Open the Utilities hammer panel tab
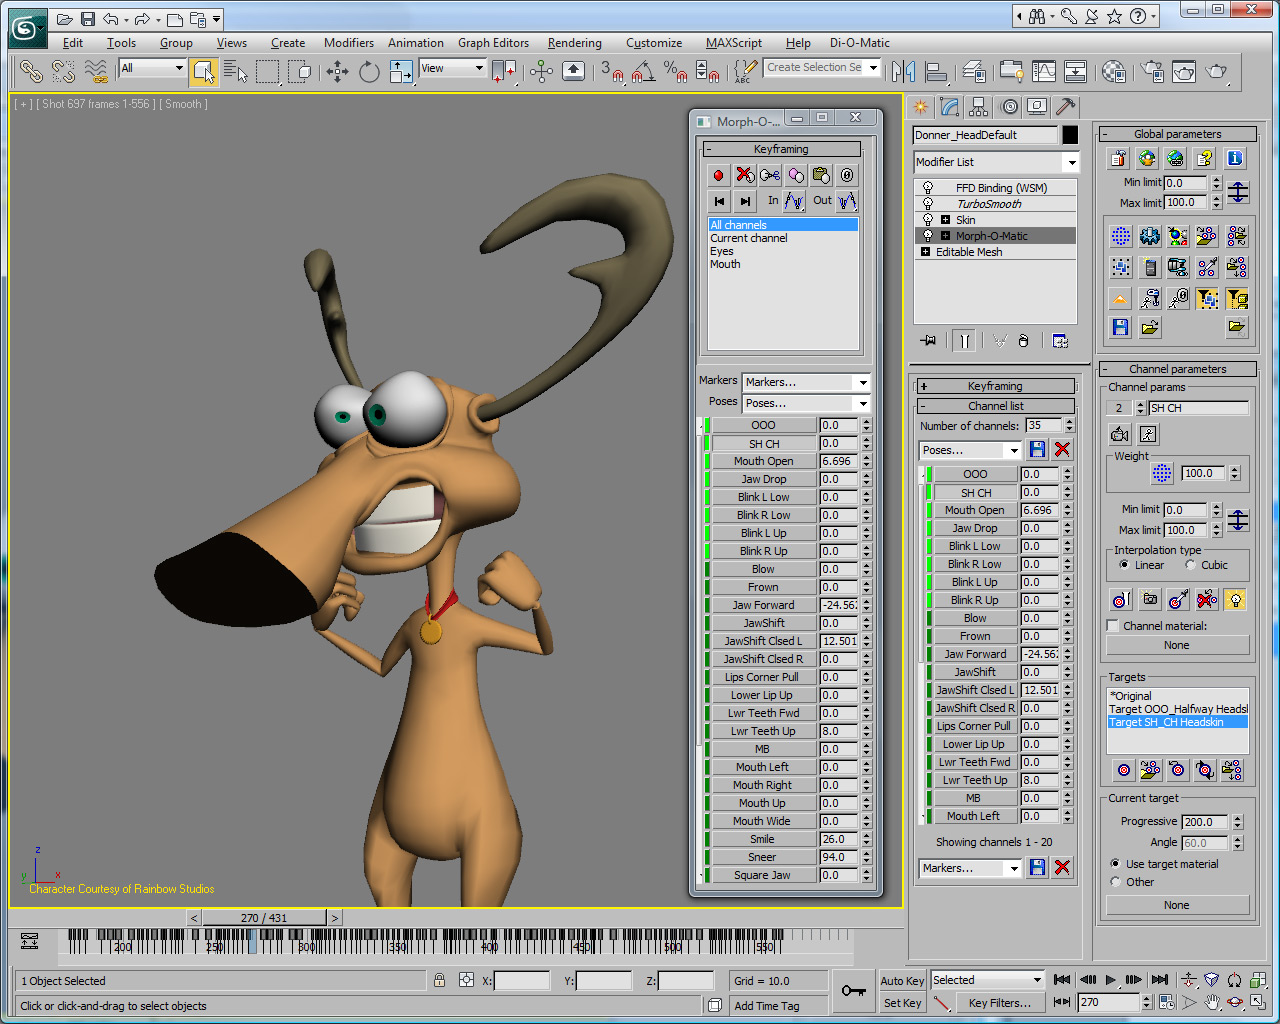Screen dimensions: 1280x1024 tap(1066, 107)
